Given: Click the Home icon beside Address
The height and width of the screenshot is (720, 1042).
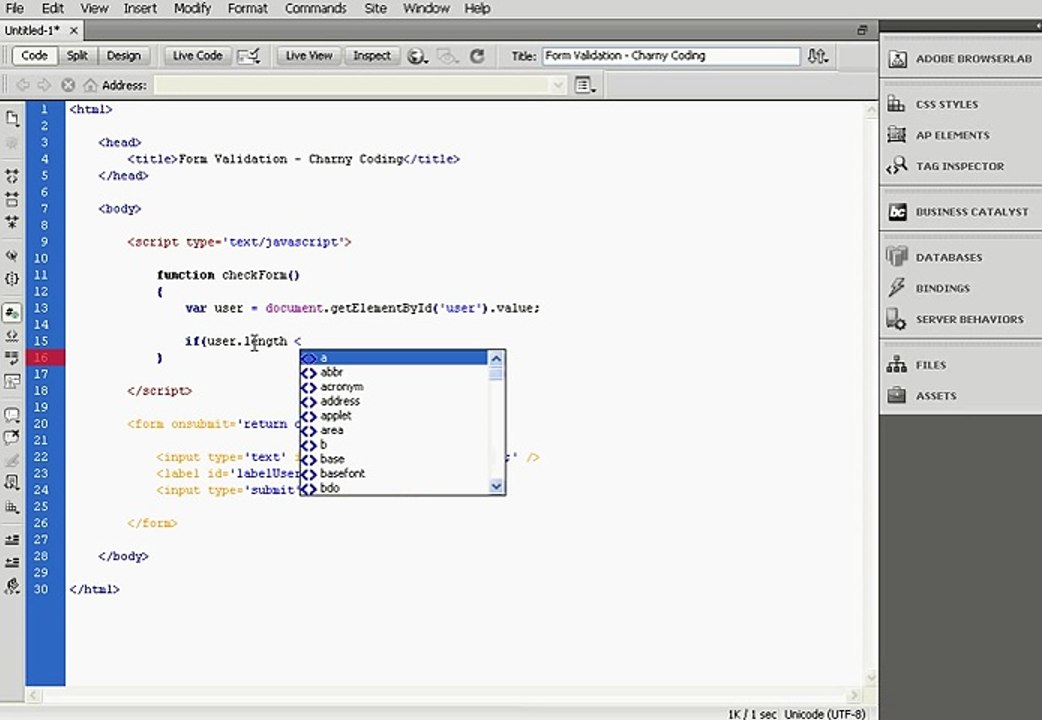Looking at the screenshot, I should [x=90, y=85].
